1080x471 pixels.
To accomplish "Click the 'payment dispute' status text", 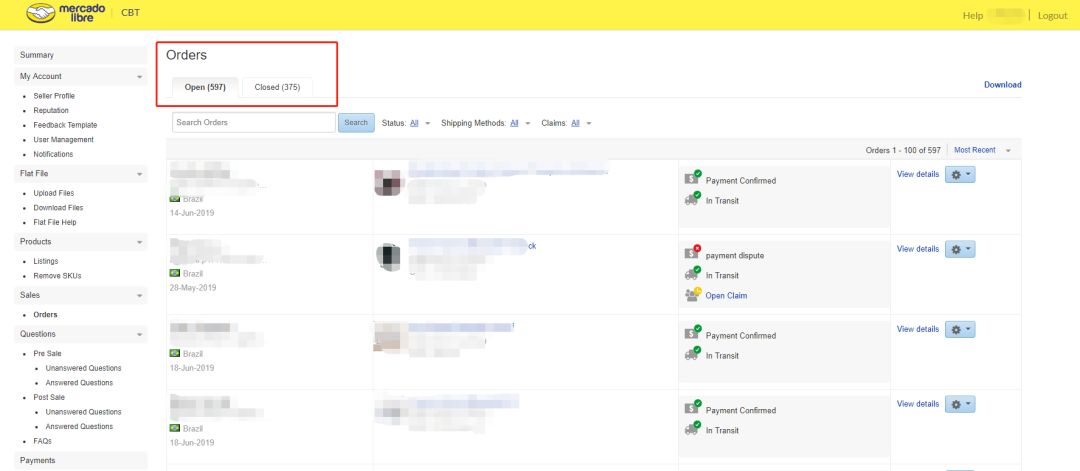I will [x=735, y=255].
